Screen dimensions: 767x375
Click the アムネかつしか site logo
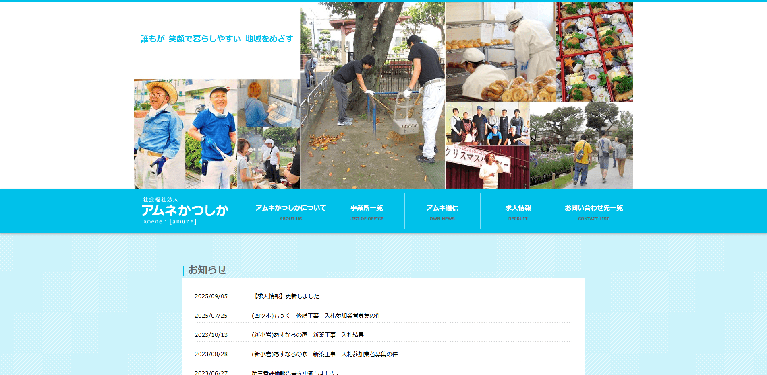(x=185, y=211)
